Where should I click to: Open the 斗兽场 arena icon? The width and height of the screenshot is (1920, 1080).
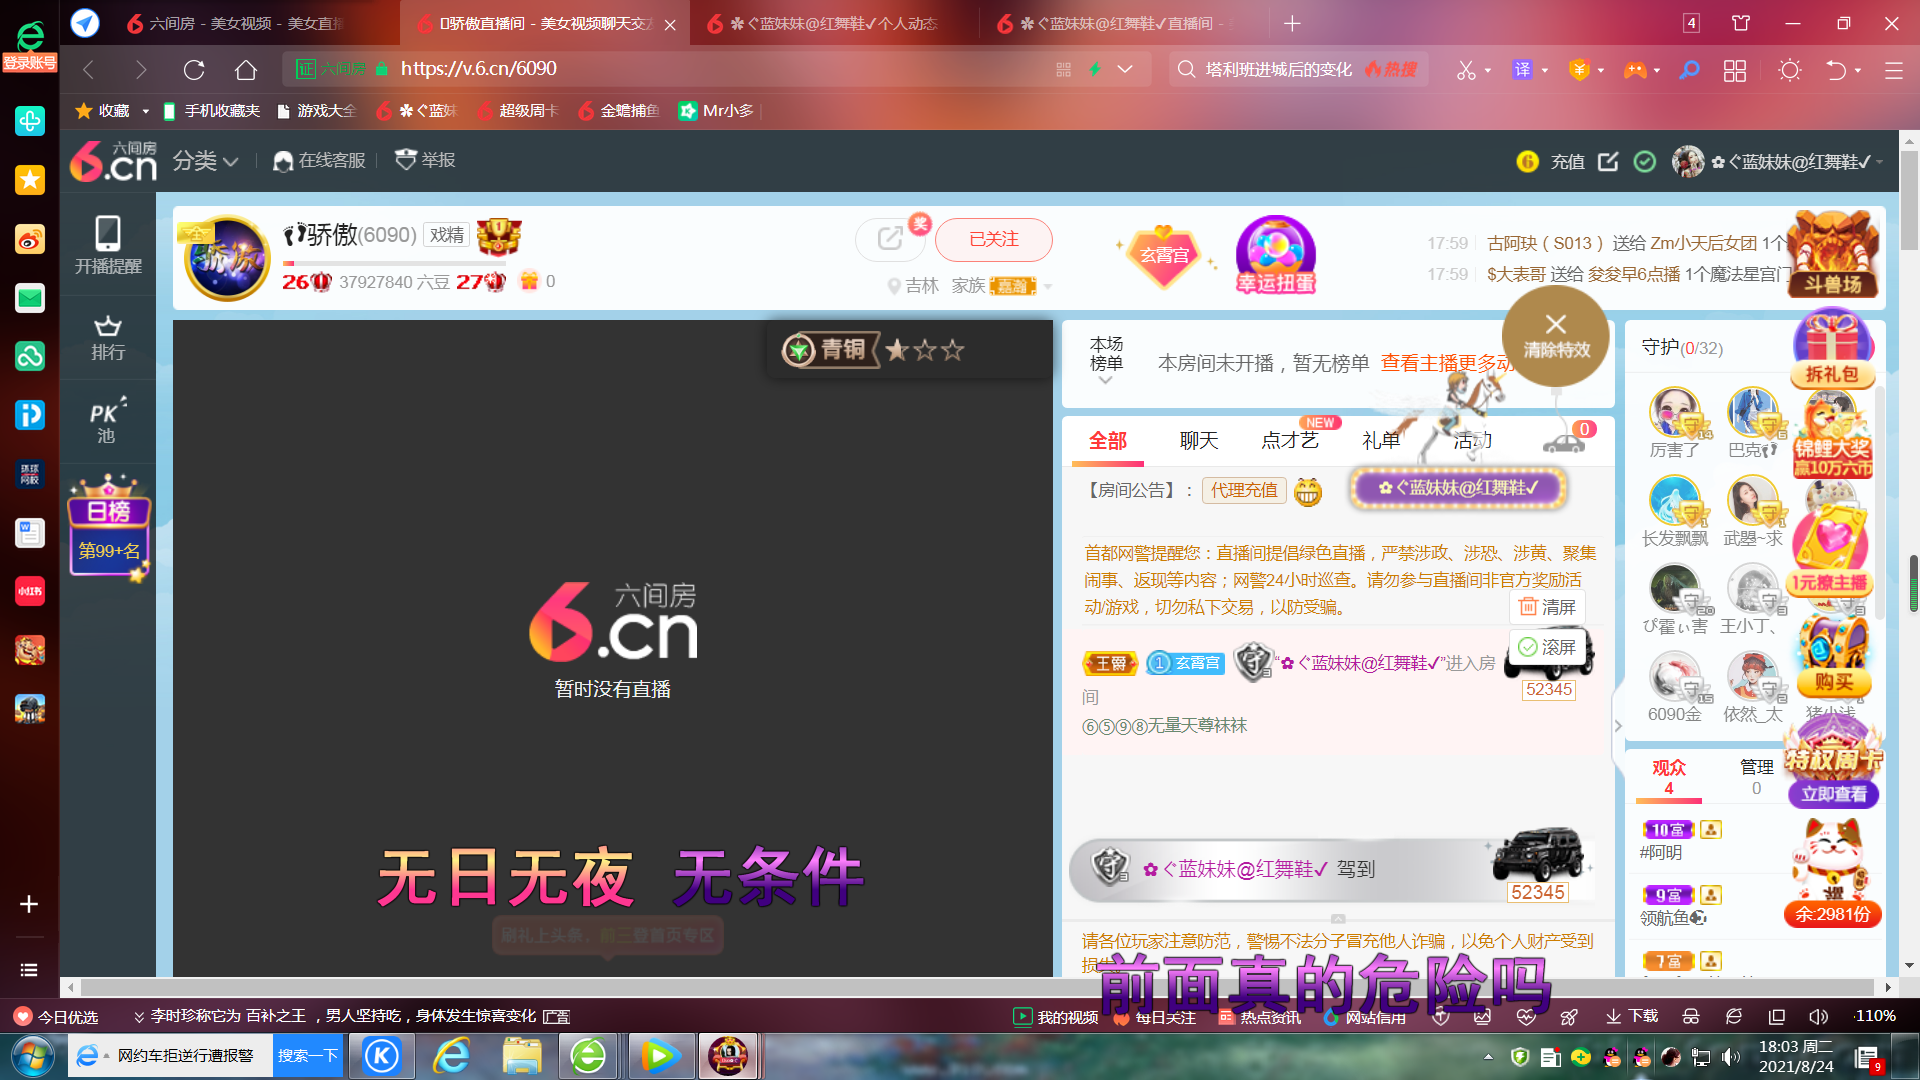tap(1833, 255)
